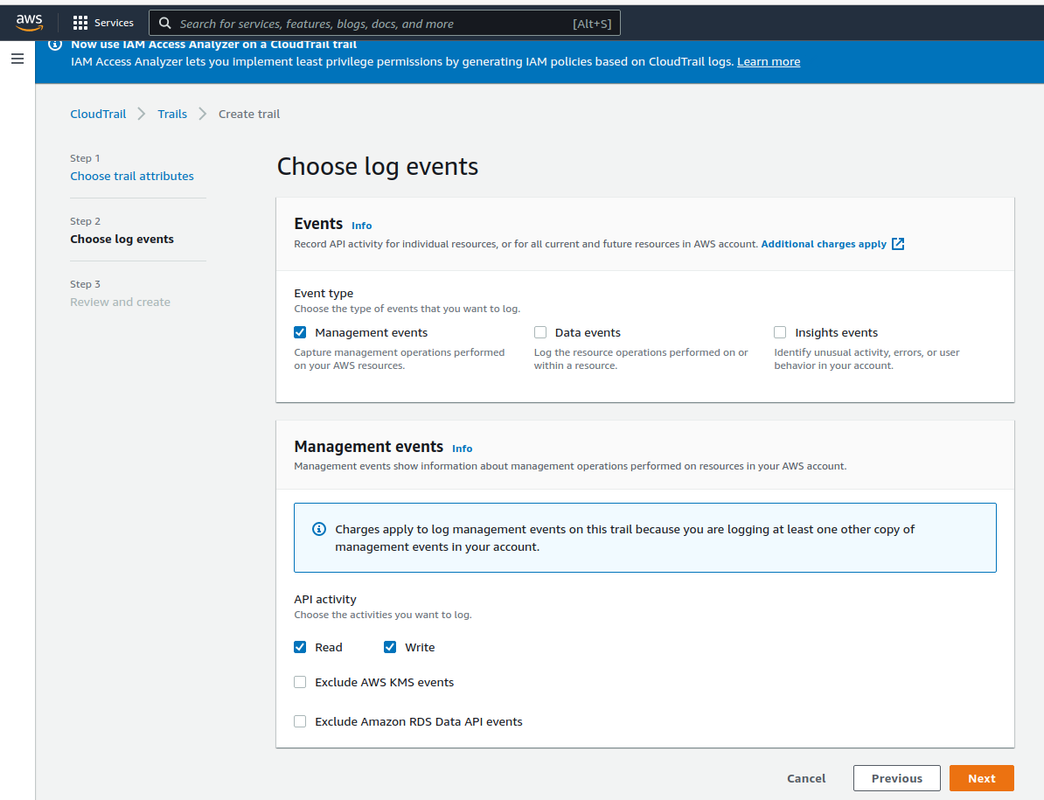Screen dimensions: 1044x800
Task: Click the Create trail breadcrumb text
Action: pyautogui.click(x=249, y=114)
